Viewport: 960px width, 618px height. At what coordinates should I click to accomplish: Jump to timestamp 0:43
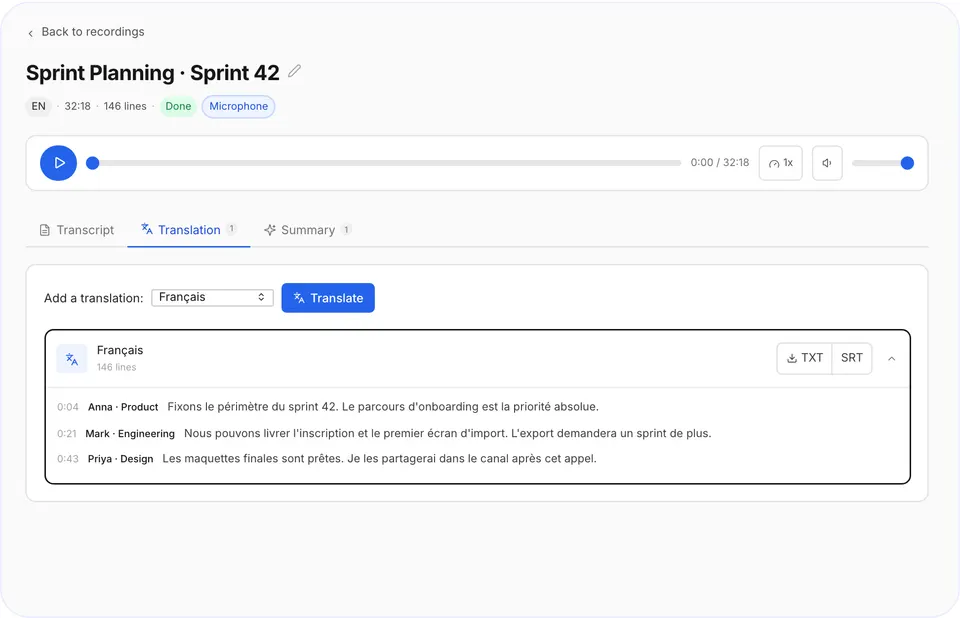(67, 459)
